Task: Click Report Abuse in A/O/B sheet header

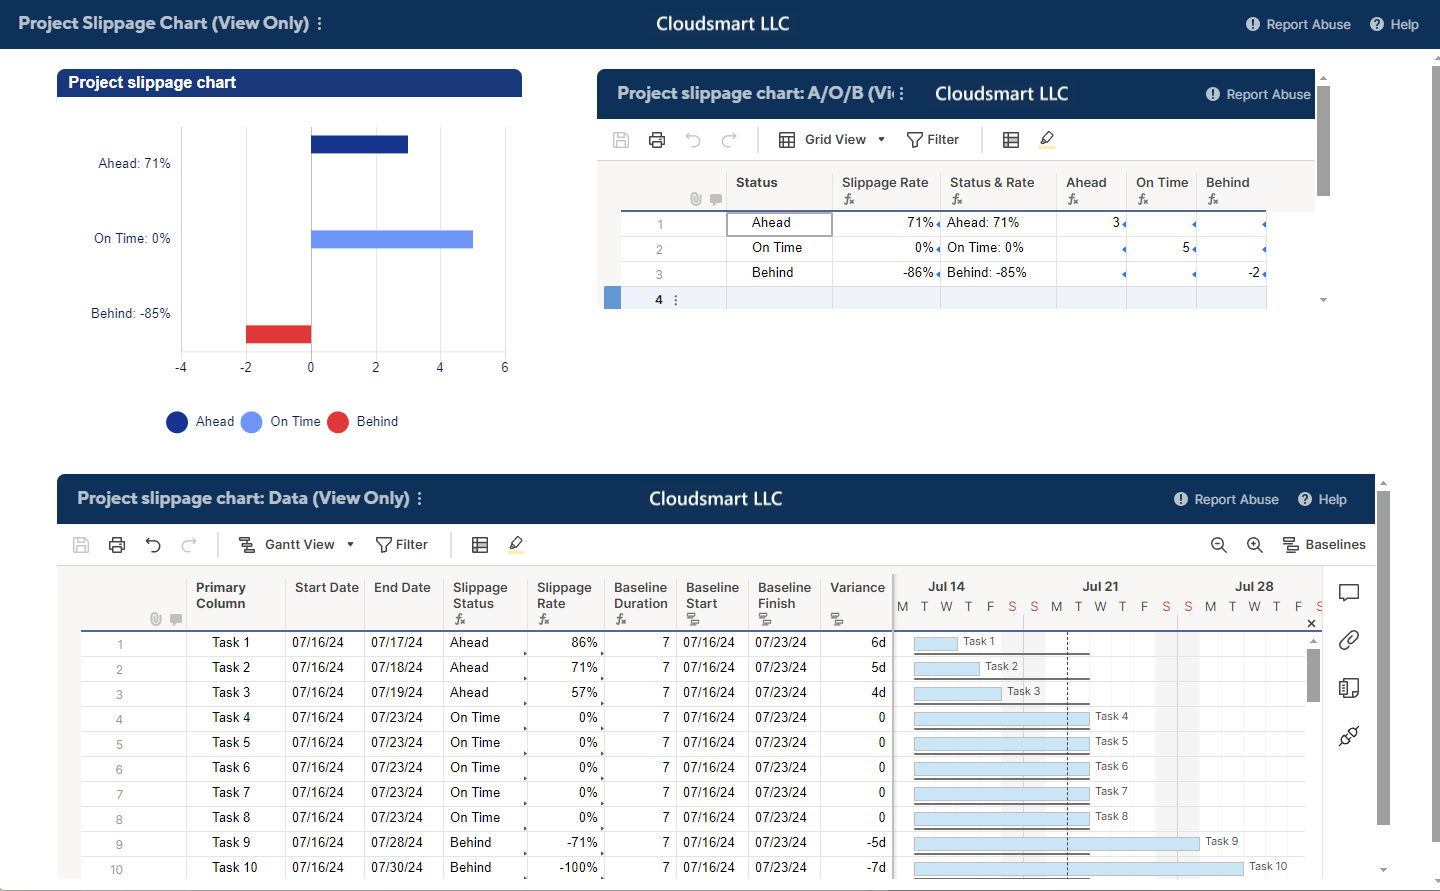Action: (x=1258, y=94)
